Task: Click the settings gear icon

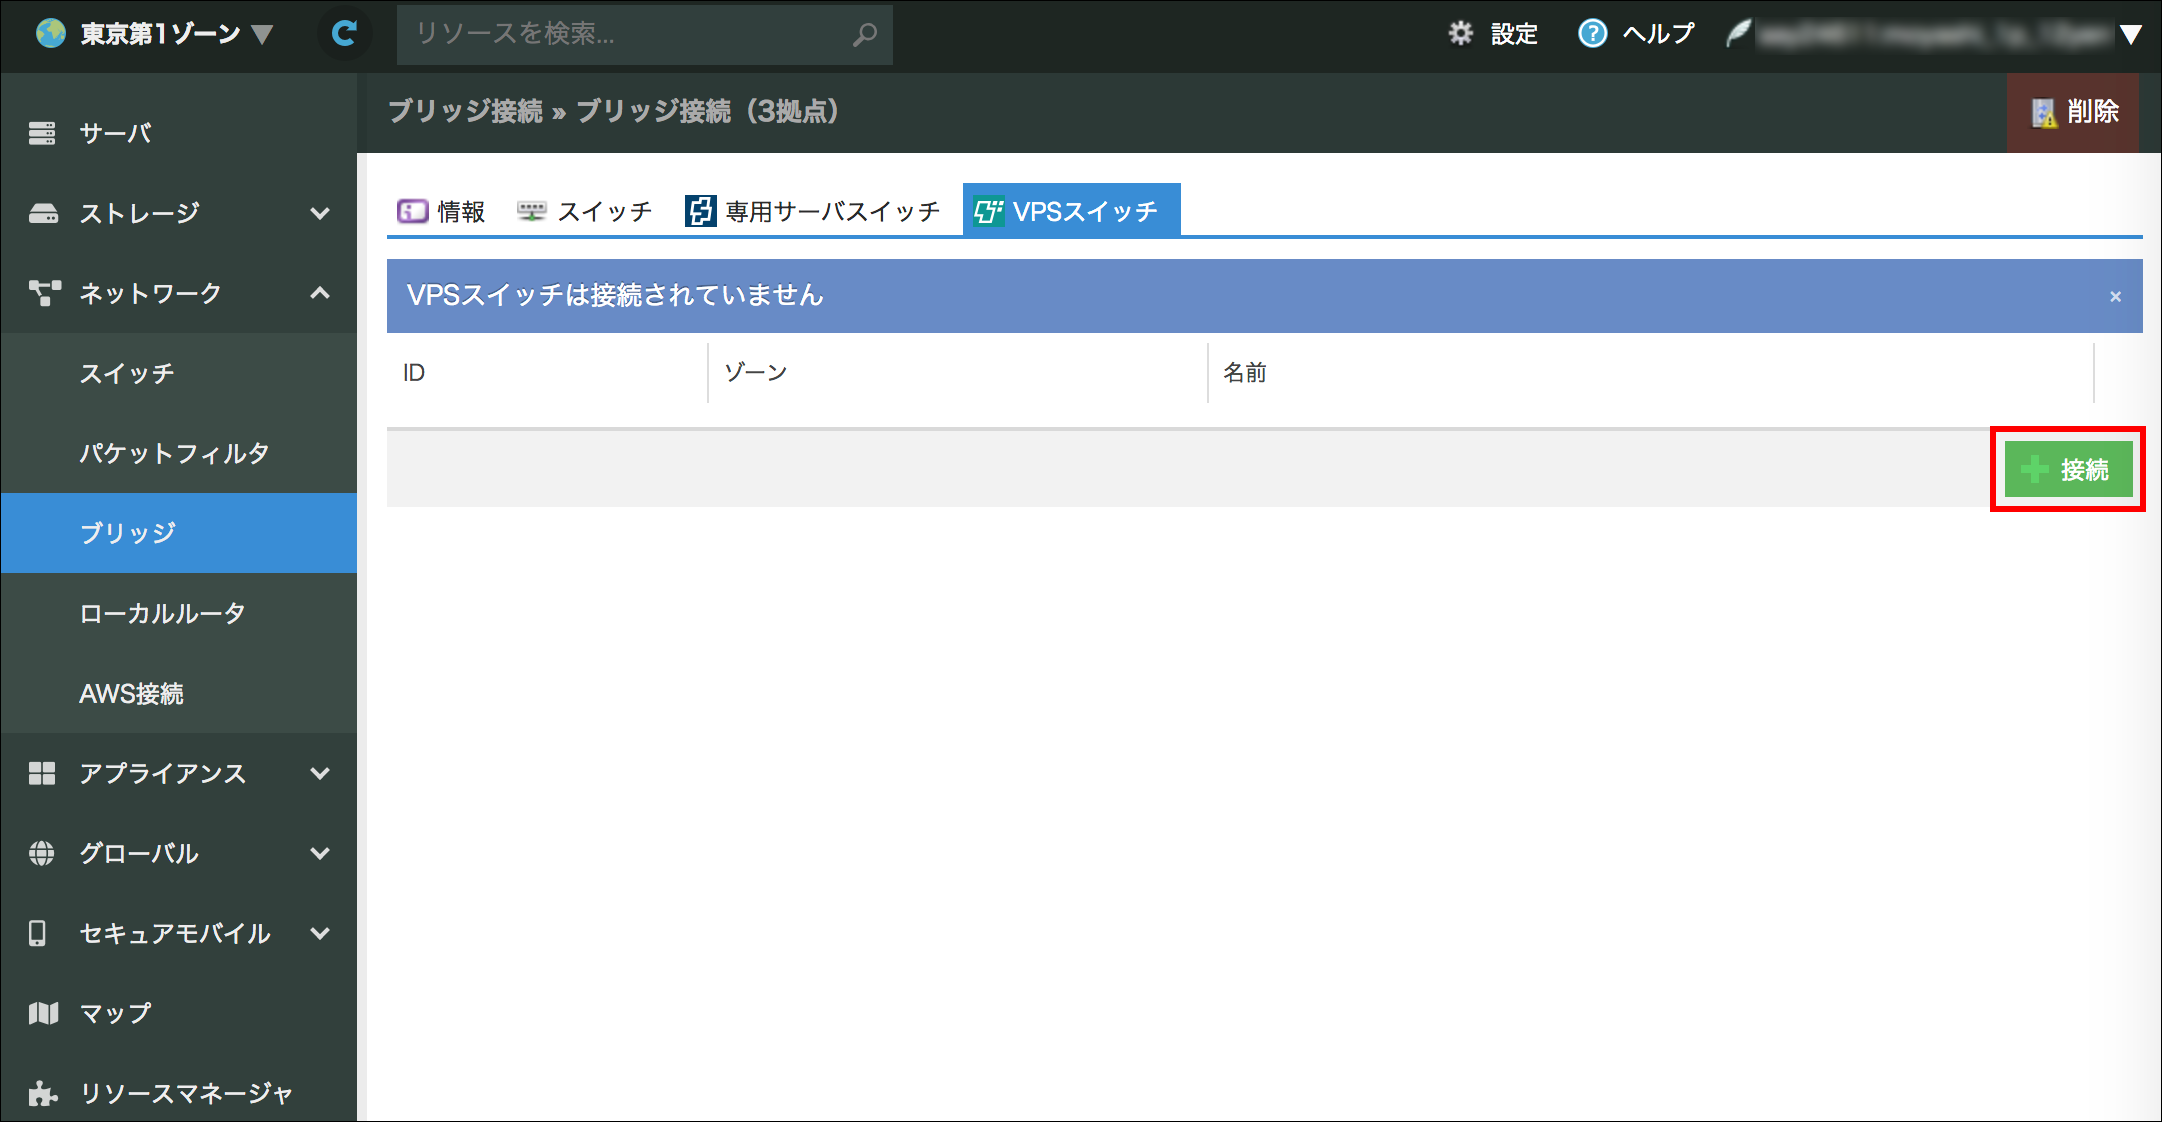Action: pyautogui.click(x=1461, y=34)
